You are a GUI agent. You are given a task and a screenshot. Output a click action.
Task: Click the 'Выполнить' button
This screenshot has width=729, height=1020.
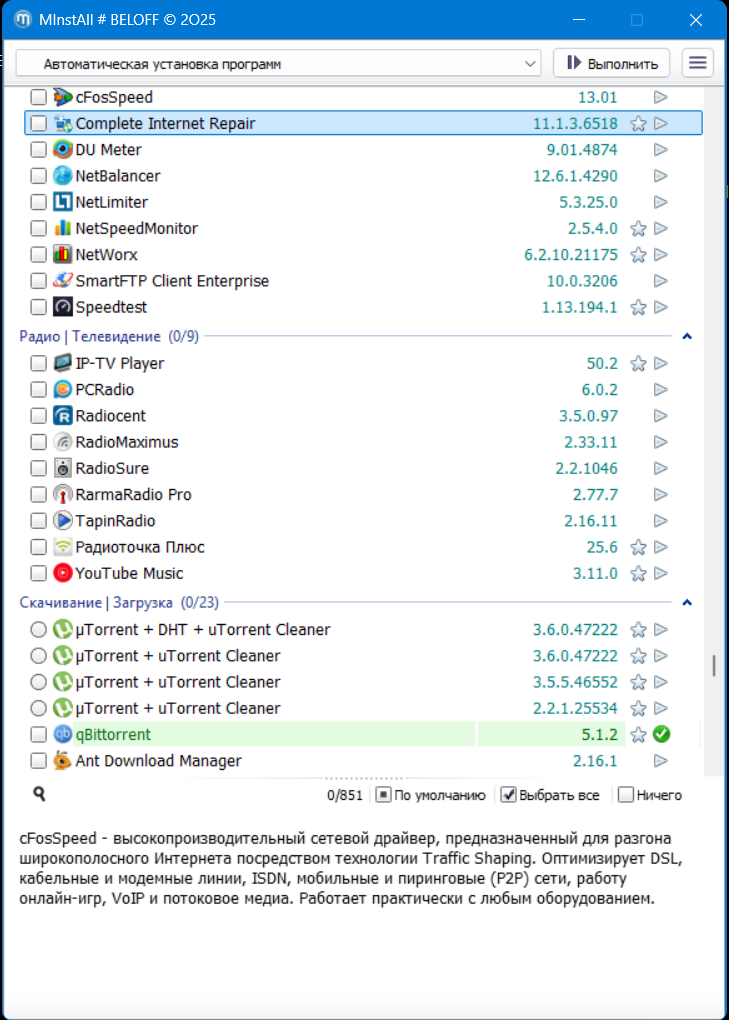[x=611, y=63]
